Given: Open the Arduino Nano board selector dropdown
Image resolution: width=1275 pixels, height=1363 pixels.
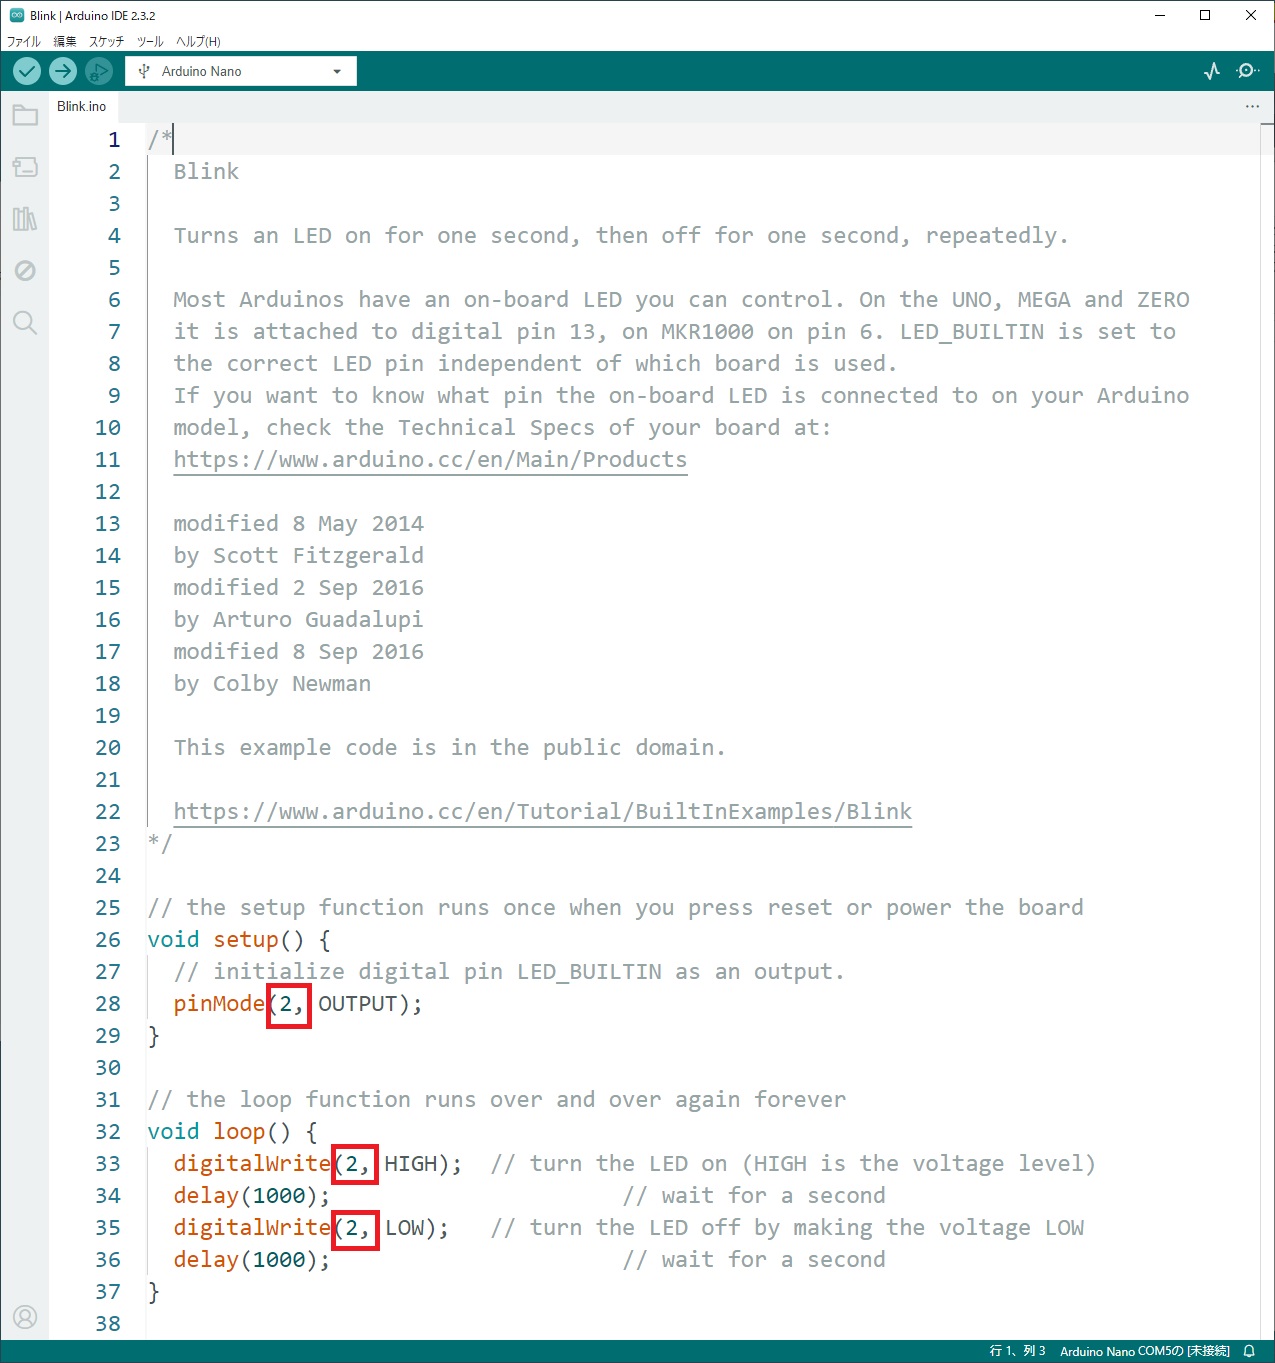Looking at the screenshot, I should tap(241, 71).
